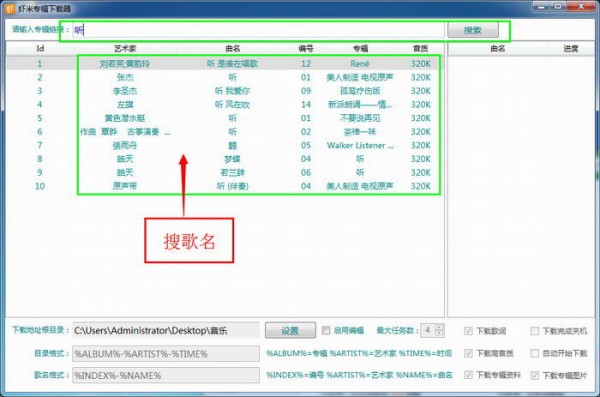Viewport: 600px width, 397px height.
Task: Toggle the 下载专辑图片 checkbox
Action: [535, 375]
